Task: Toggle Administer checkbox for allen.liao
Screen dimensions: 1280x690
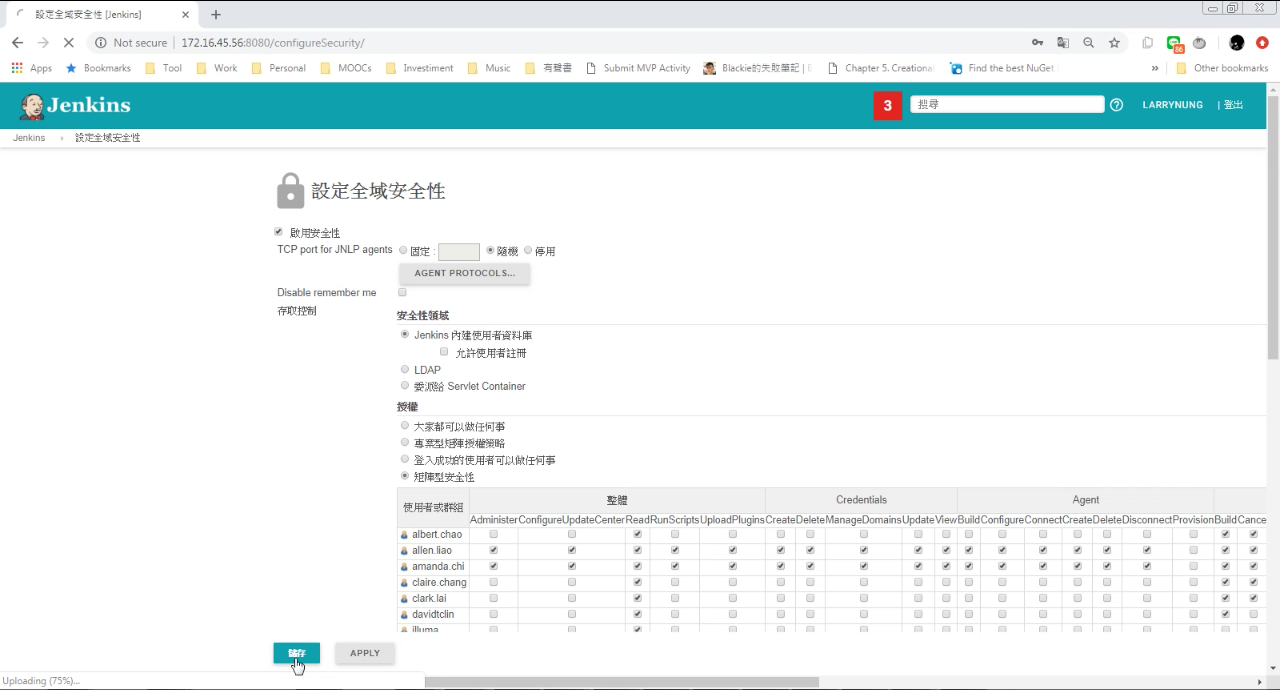Action: [493, 550]
